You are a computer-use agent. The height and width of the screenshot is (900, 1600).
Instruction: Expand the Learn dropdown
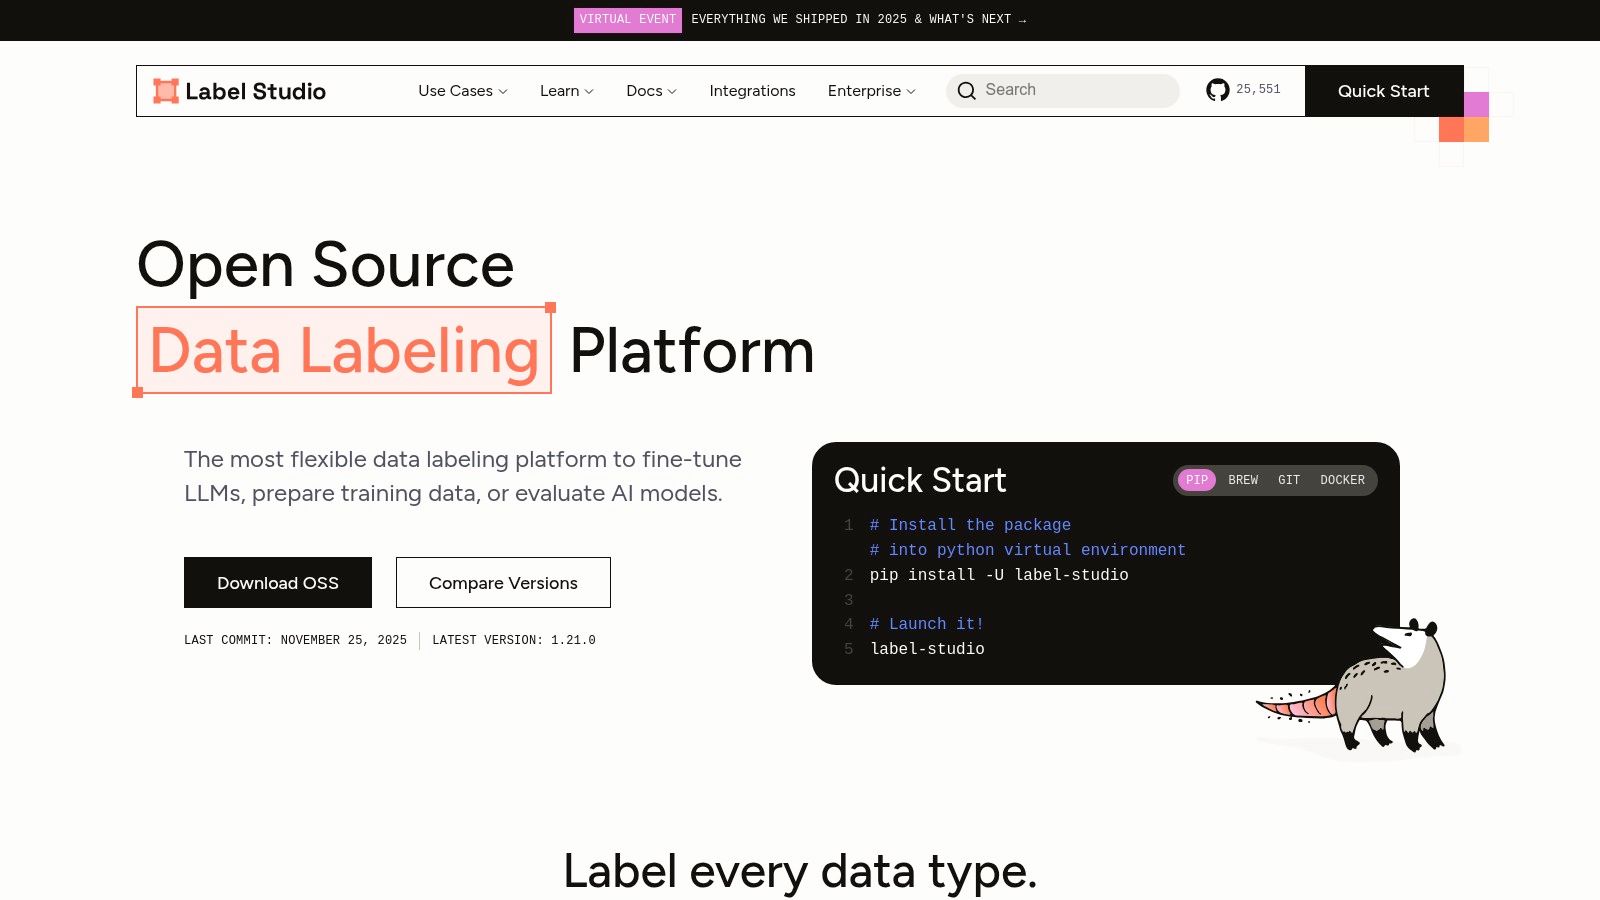click(565, 91)
